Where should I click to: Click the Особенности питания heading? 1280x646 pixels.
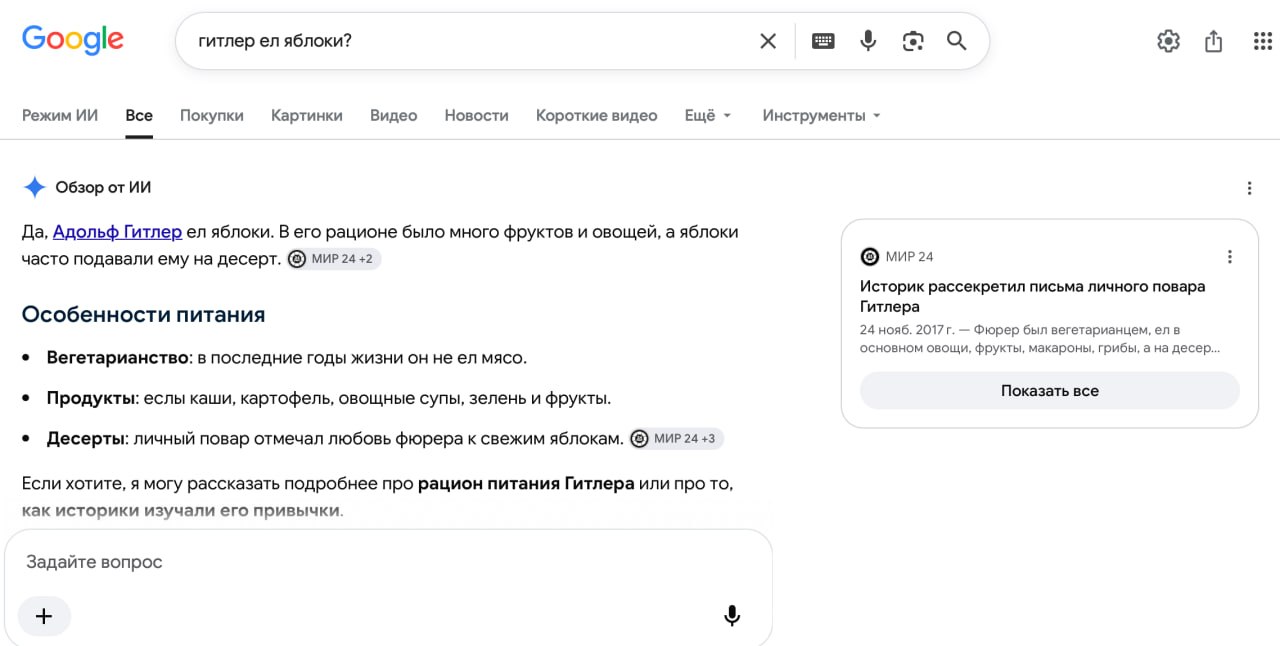143,315
